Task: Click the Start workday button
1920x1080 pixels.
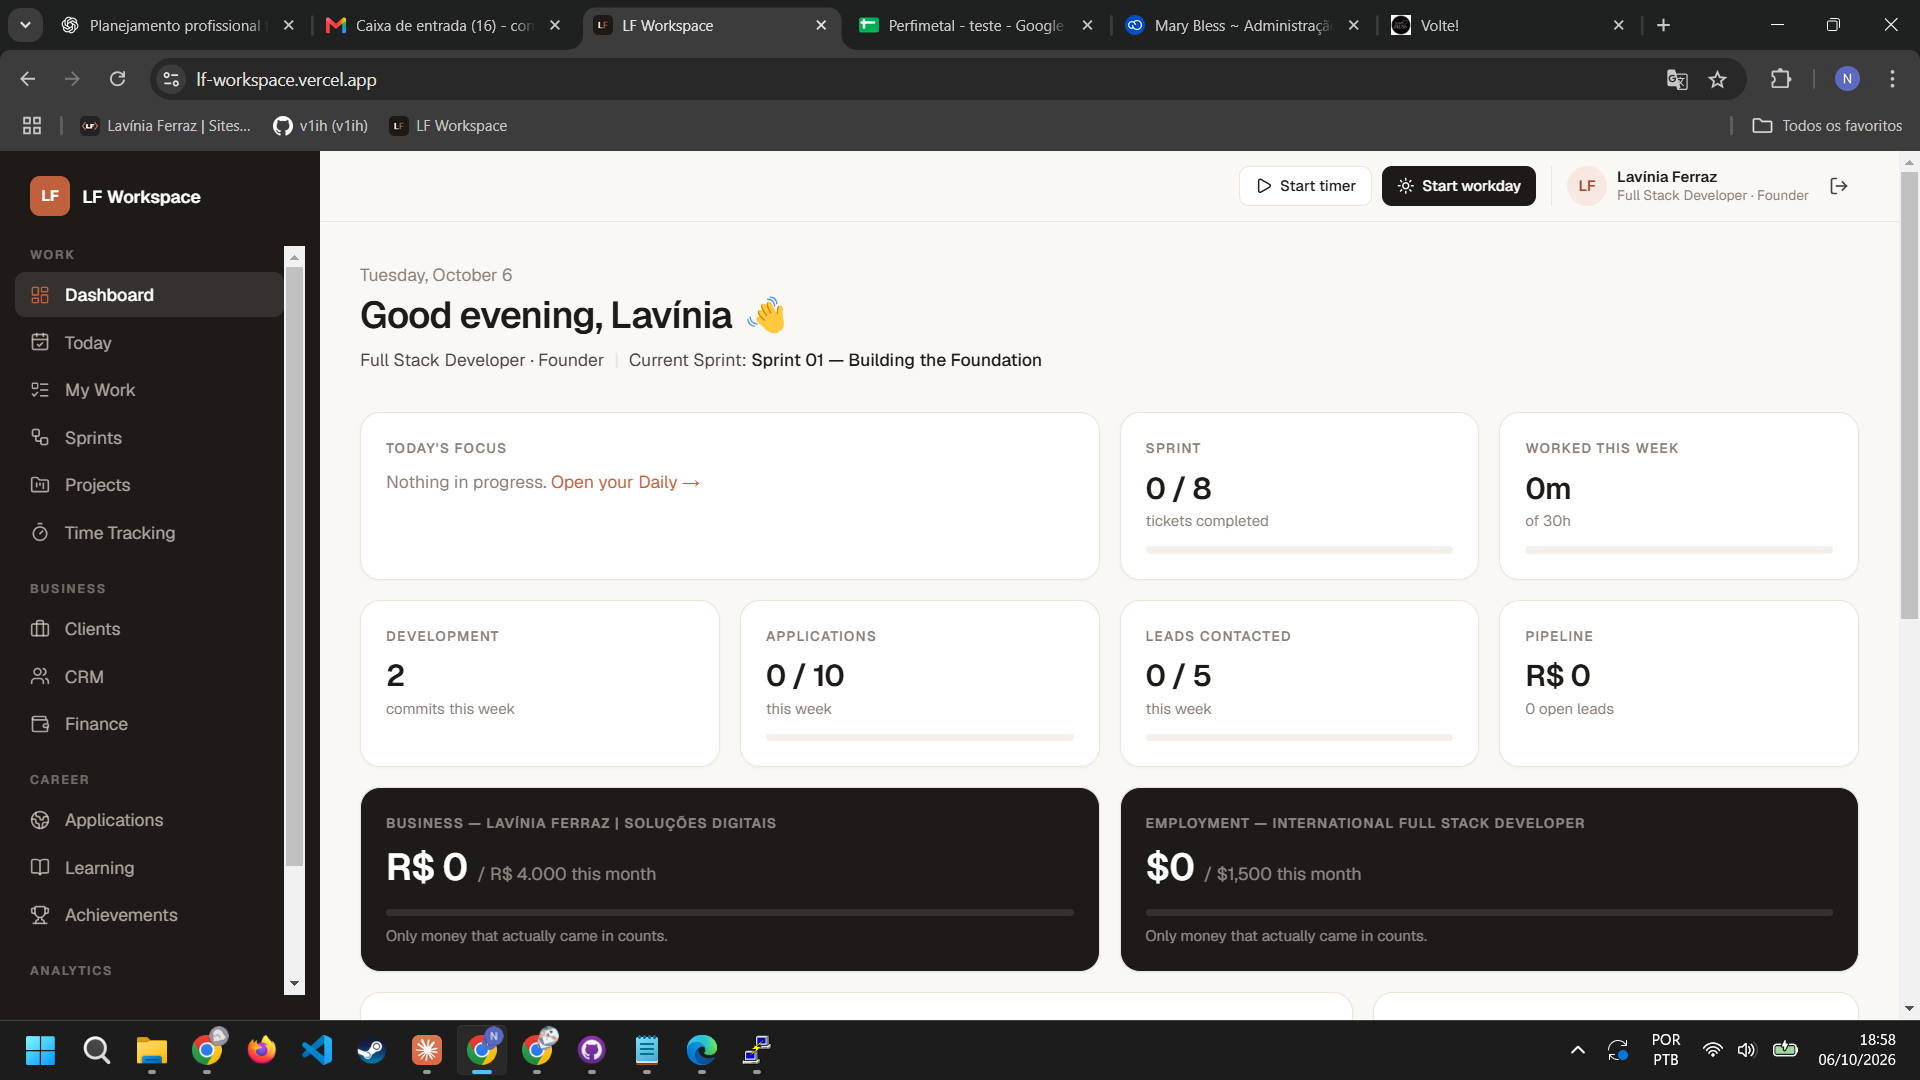Action: click(x=1458, y=186)
